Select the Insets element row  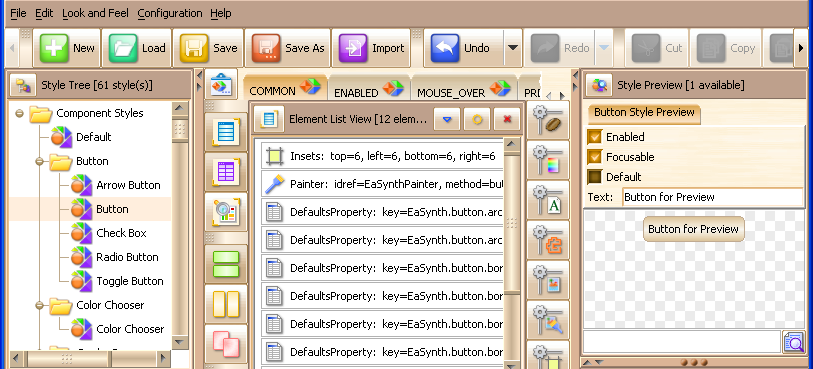pos(382,156)
